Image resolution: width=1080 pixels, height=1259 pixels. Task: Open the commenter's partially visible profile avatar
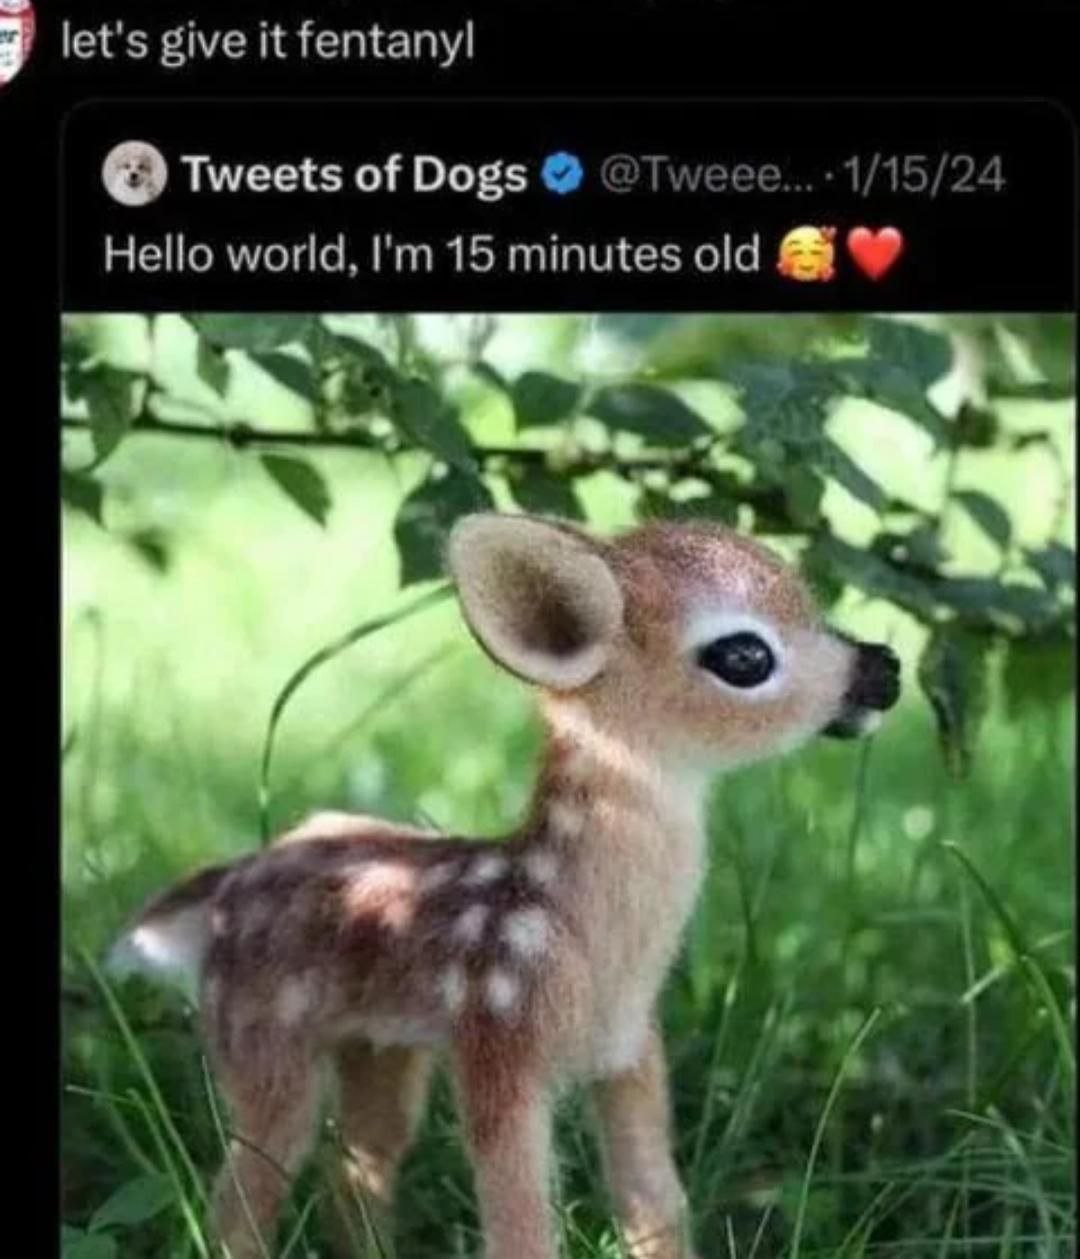click(x=15, y=38)
